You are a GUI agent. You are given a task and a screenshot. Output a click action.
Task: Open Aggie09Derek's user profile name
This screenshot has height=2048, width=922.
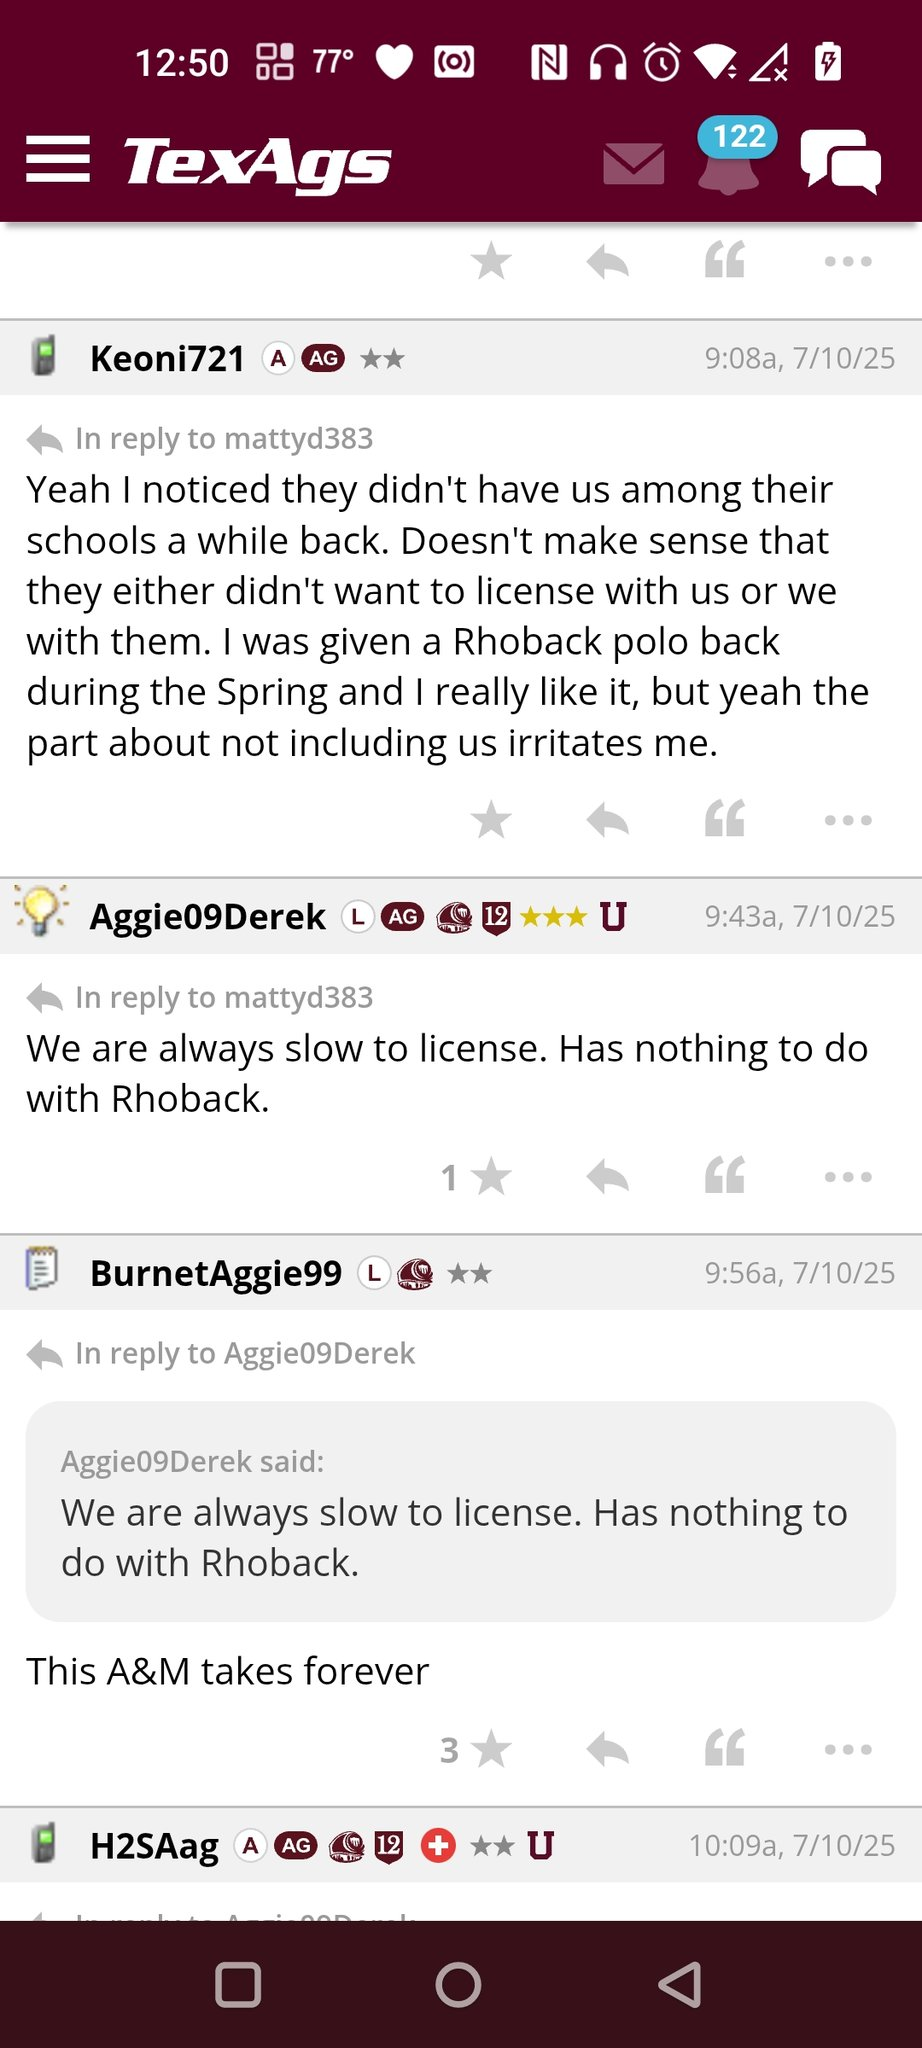pos(208,916)
